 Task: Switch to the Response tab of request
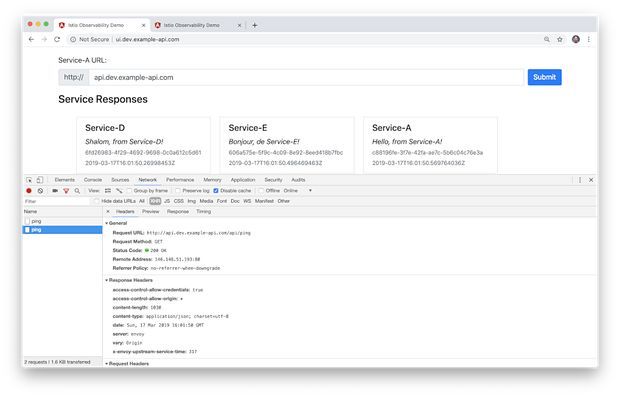(x=178, y=212)
